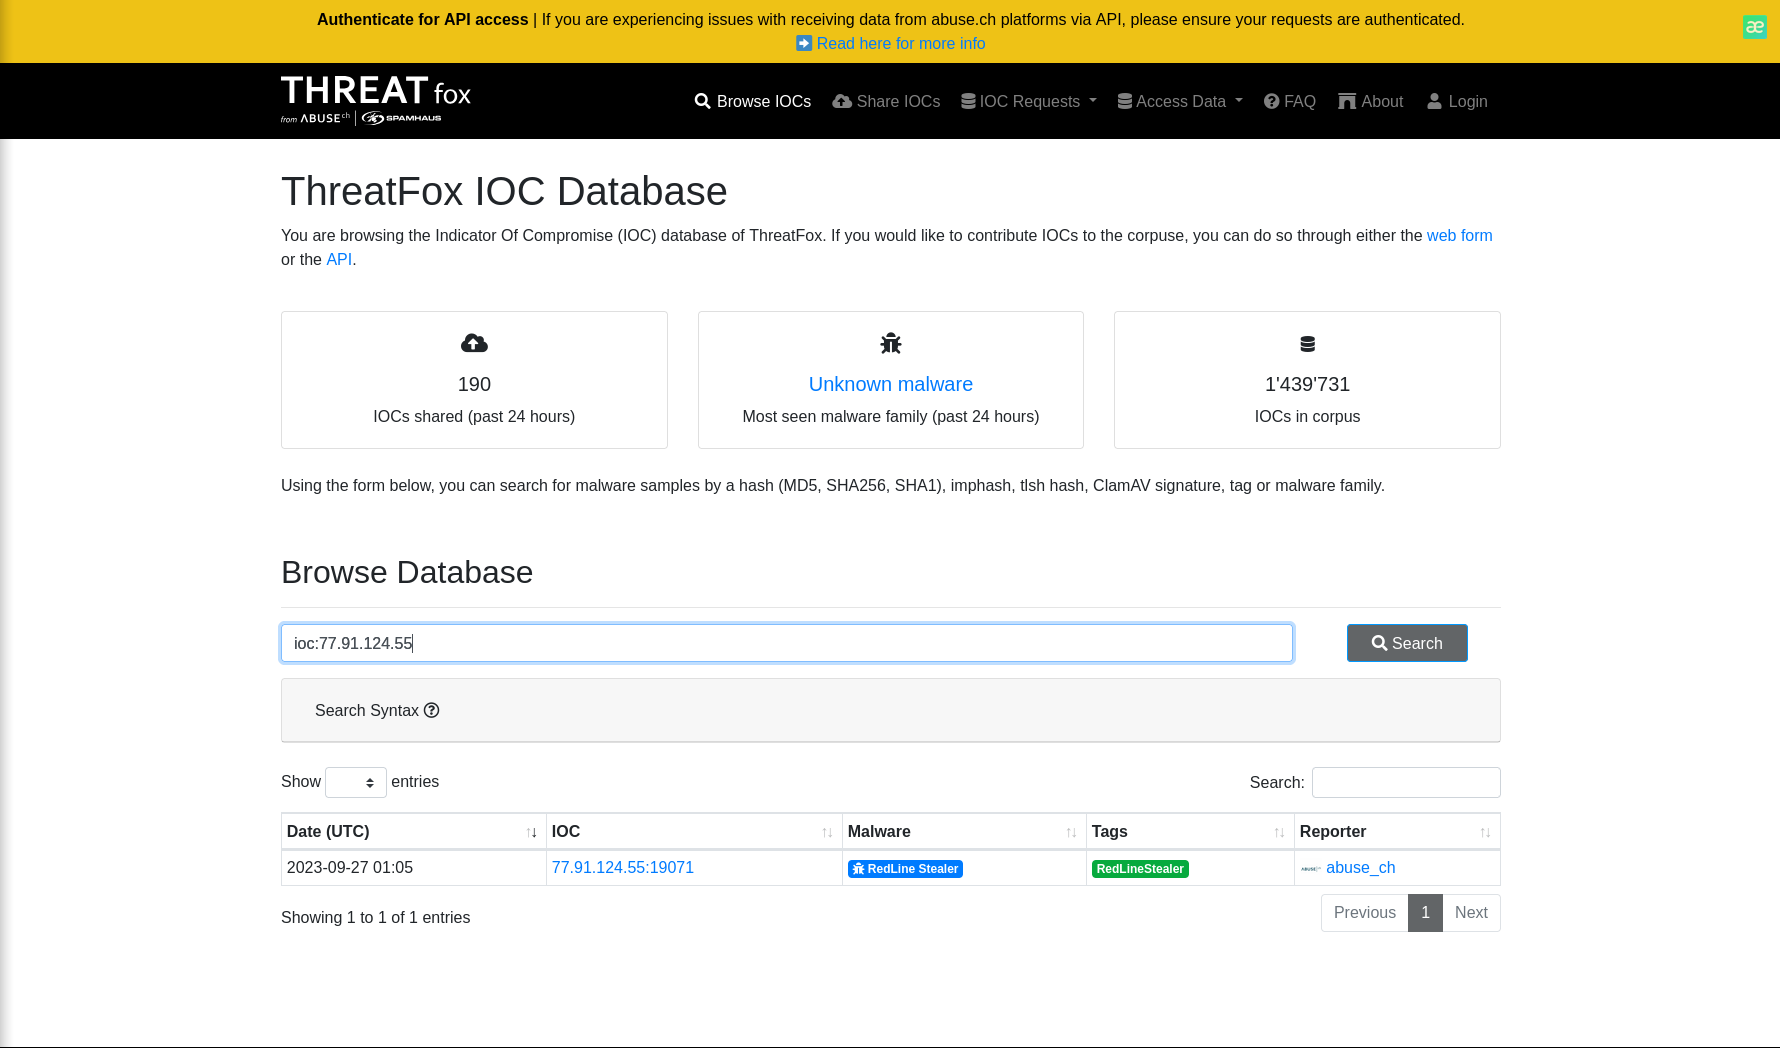Click the building icon in About

click(1347, 101)
